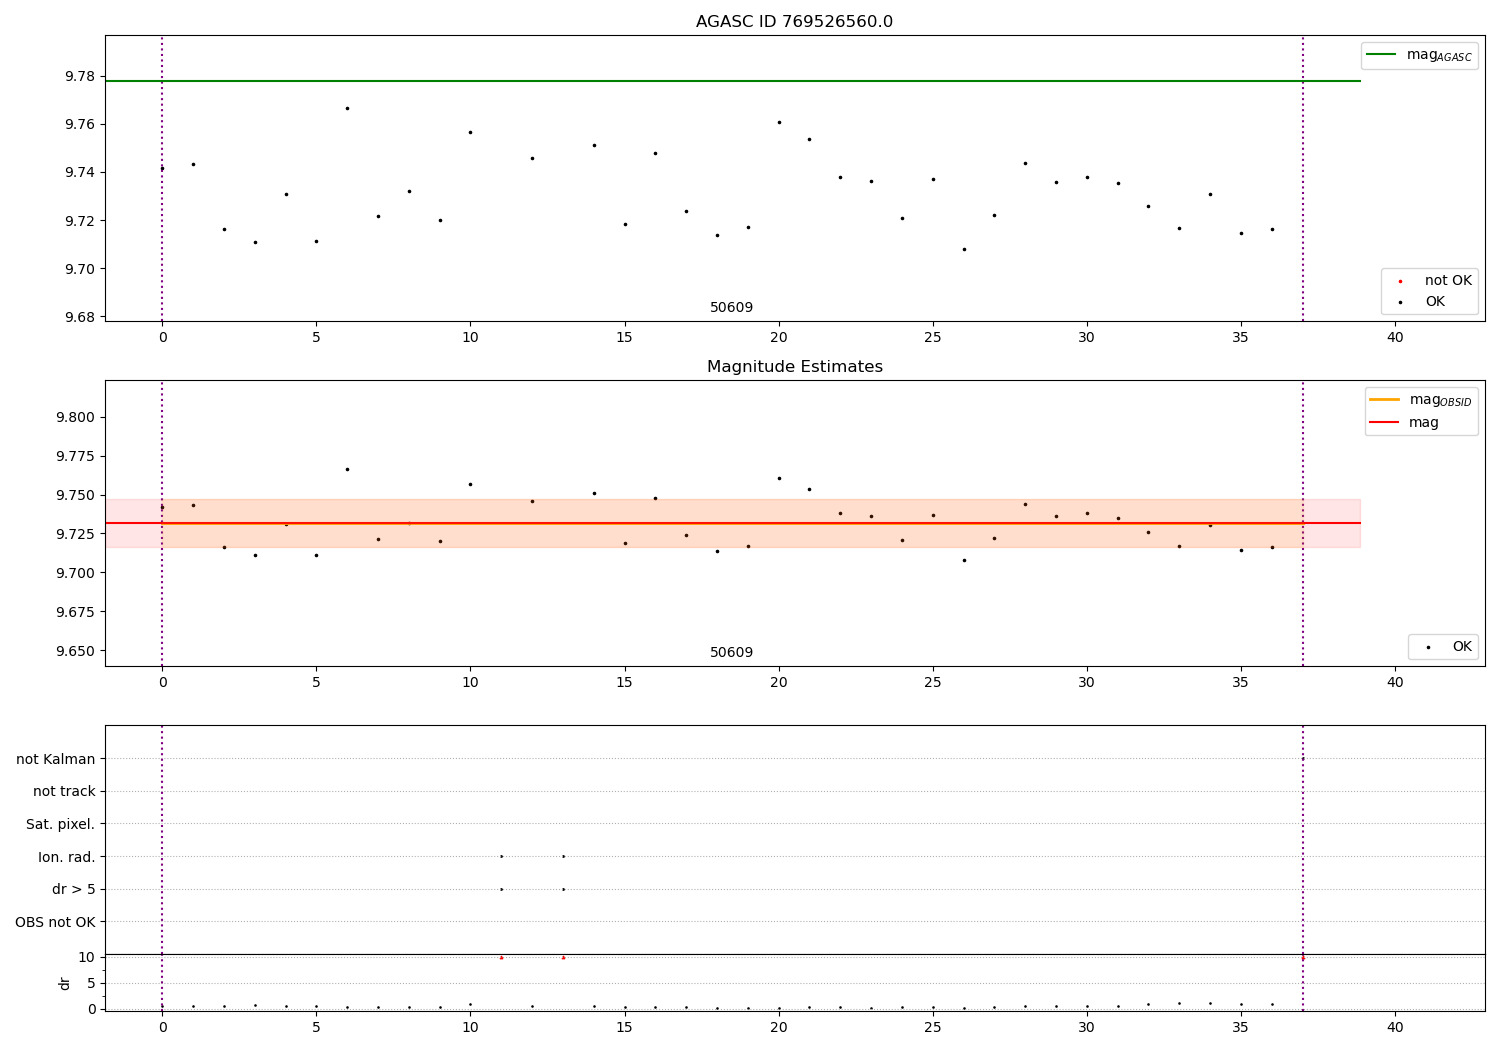Click the 'Sat. pixel.' row label
1500x1050 pixels.
point(61,824)
